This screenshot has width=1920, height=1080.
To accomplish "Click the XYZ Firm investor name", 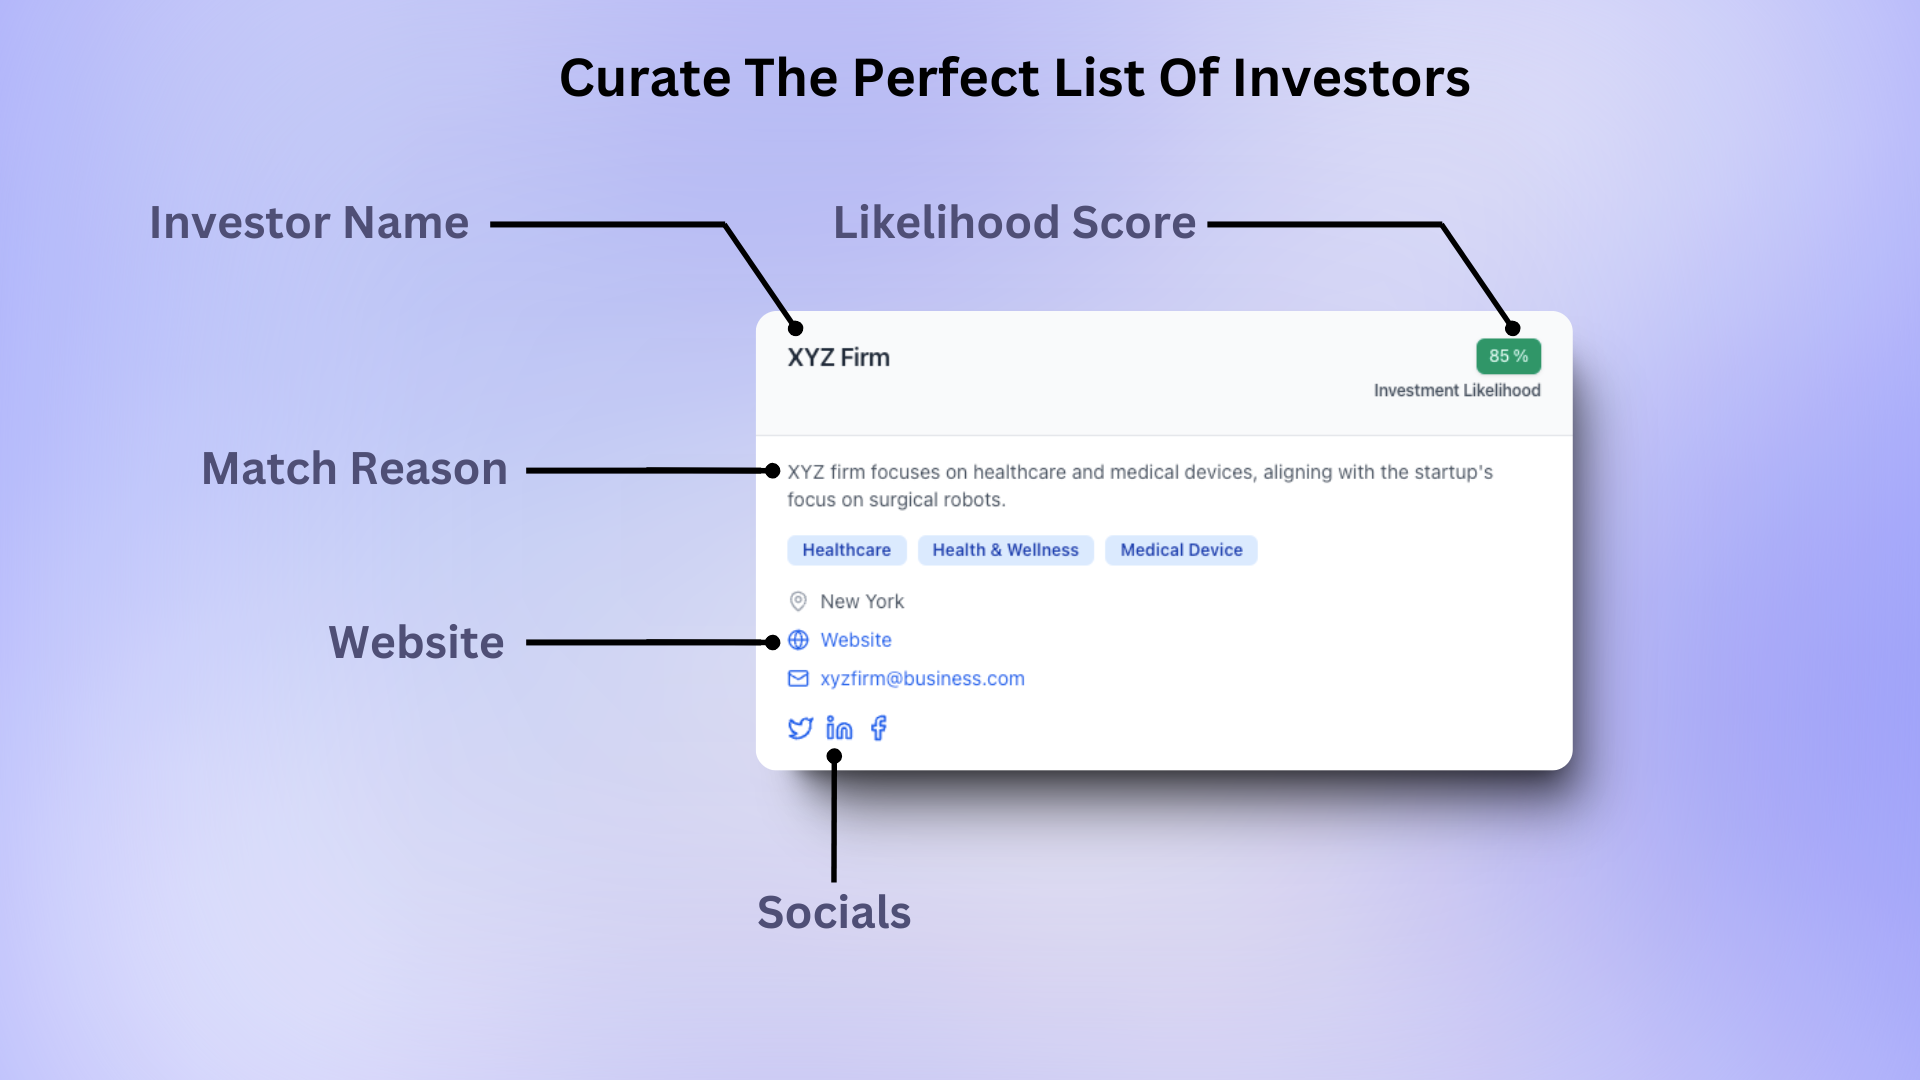I will (x=838, y=358).
